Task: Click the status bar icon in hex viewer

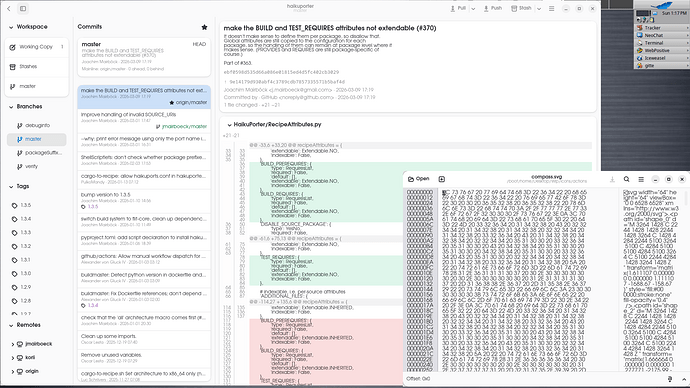Action: click(670, 379)
